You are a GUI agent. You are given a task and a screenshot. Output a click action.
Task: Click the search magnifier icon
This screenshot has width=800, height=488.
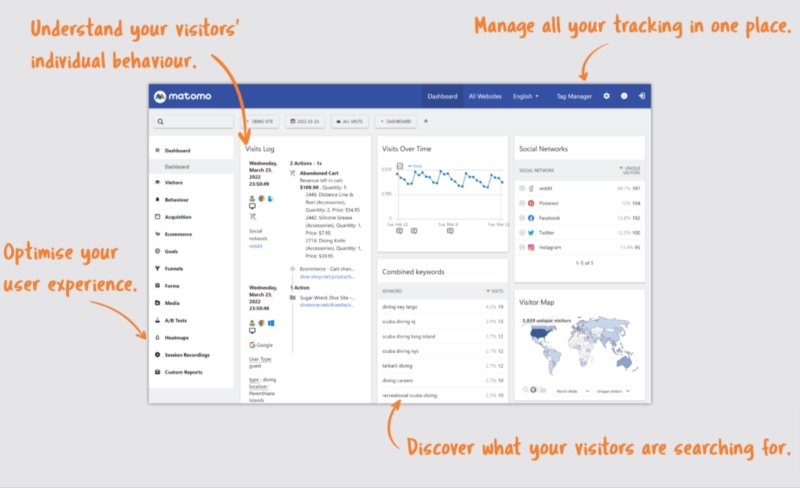161,121
